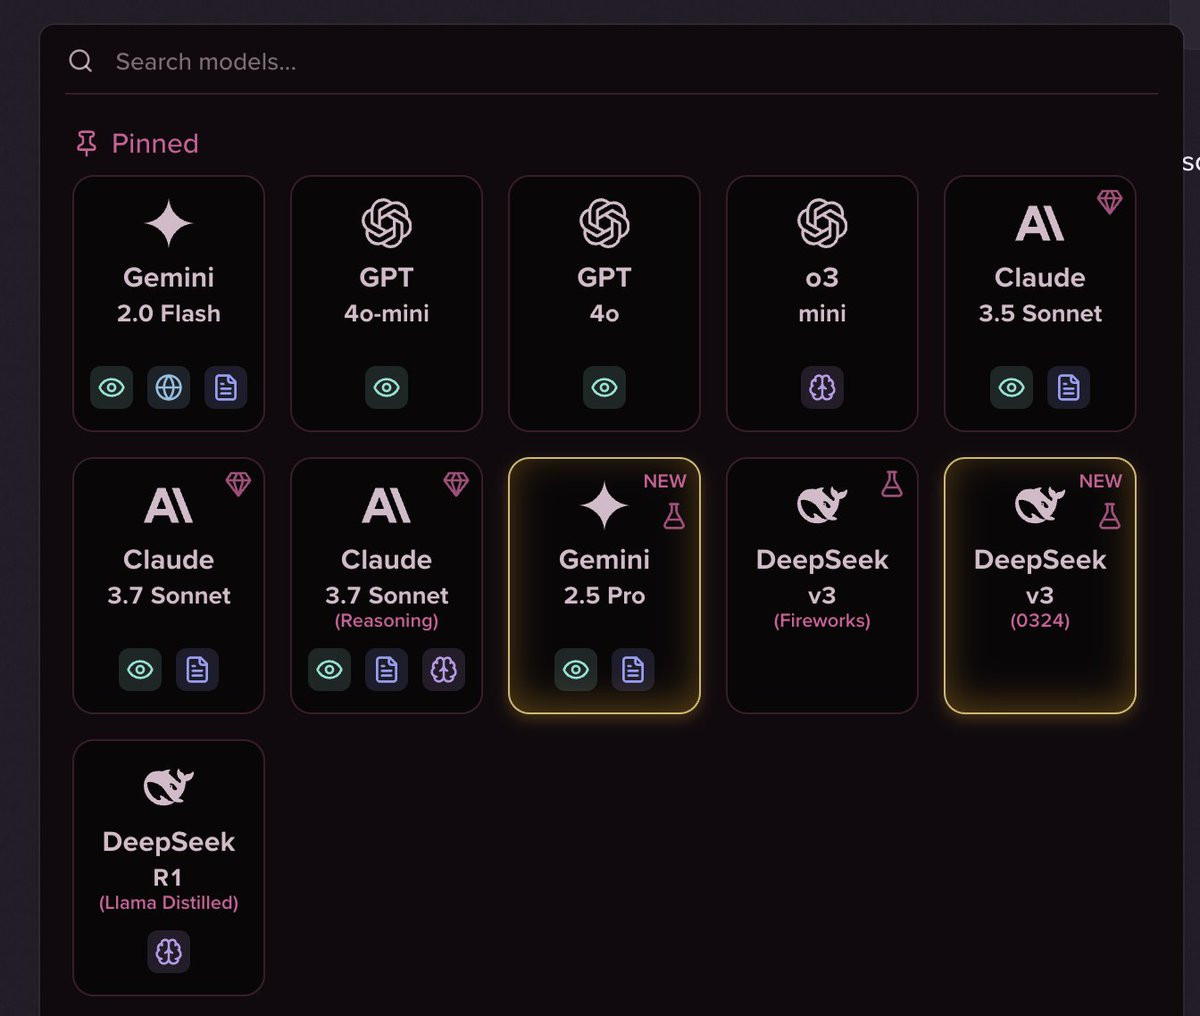Select the GPT 4o model card
This screenshot has height=1016, width=1200.
pos(605,303)
